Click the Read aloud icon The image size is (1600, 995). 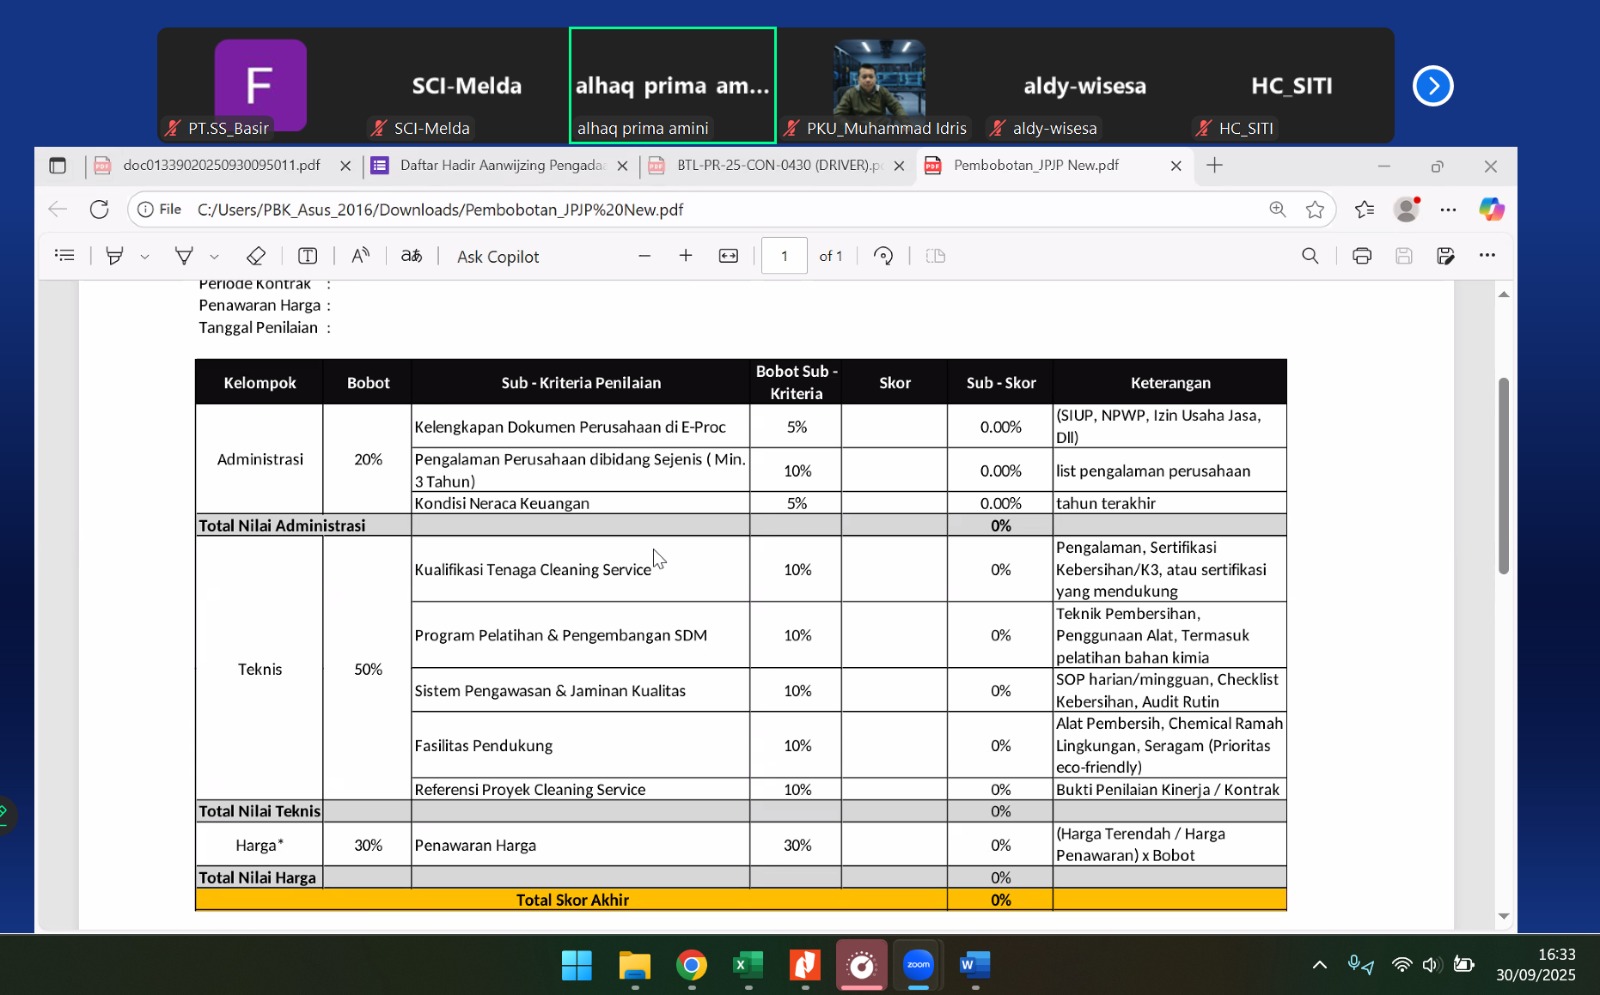(360, 256)
